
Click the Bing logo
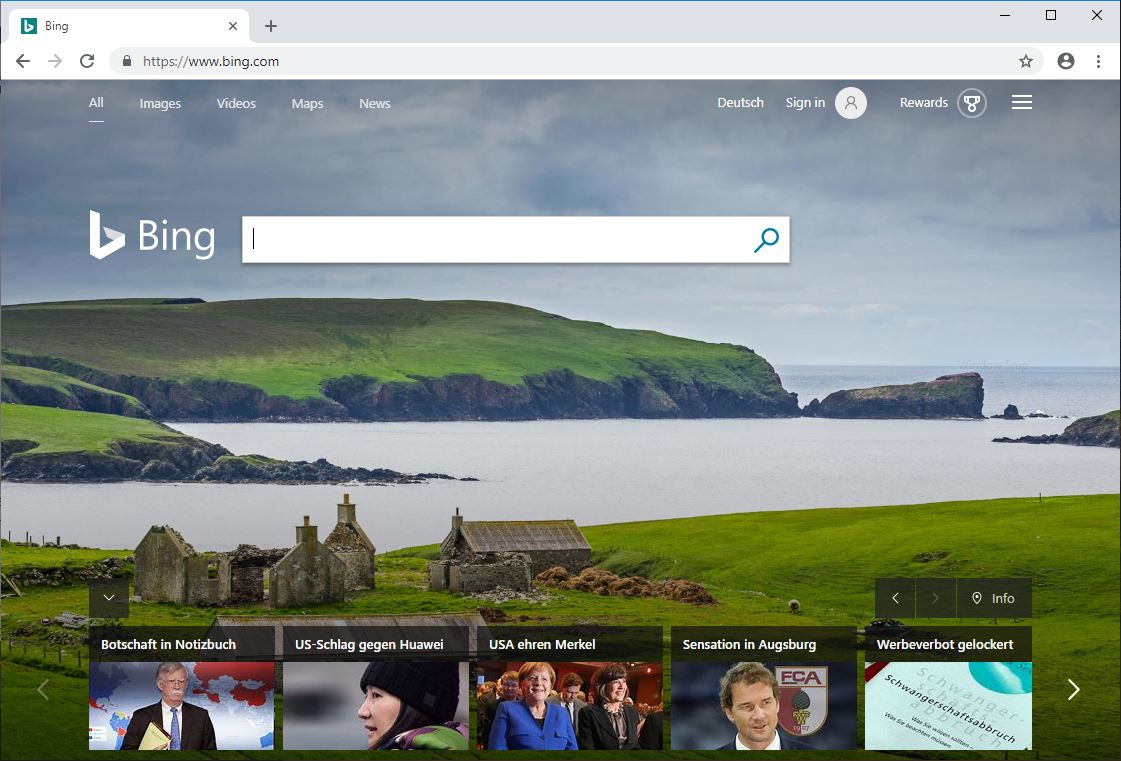pos(152,235)
